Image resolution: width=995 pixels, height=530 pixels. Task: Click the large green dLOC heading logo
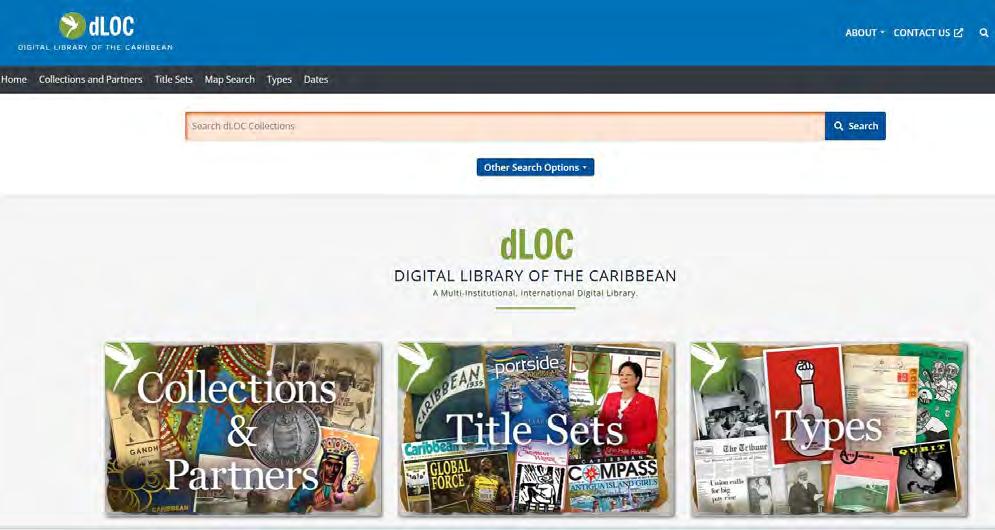pos(536,244)
